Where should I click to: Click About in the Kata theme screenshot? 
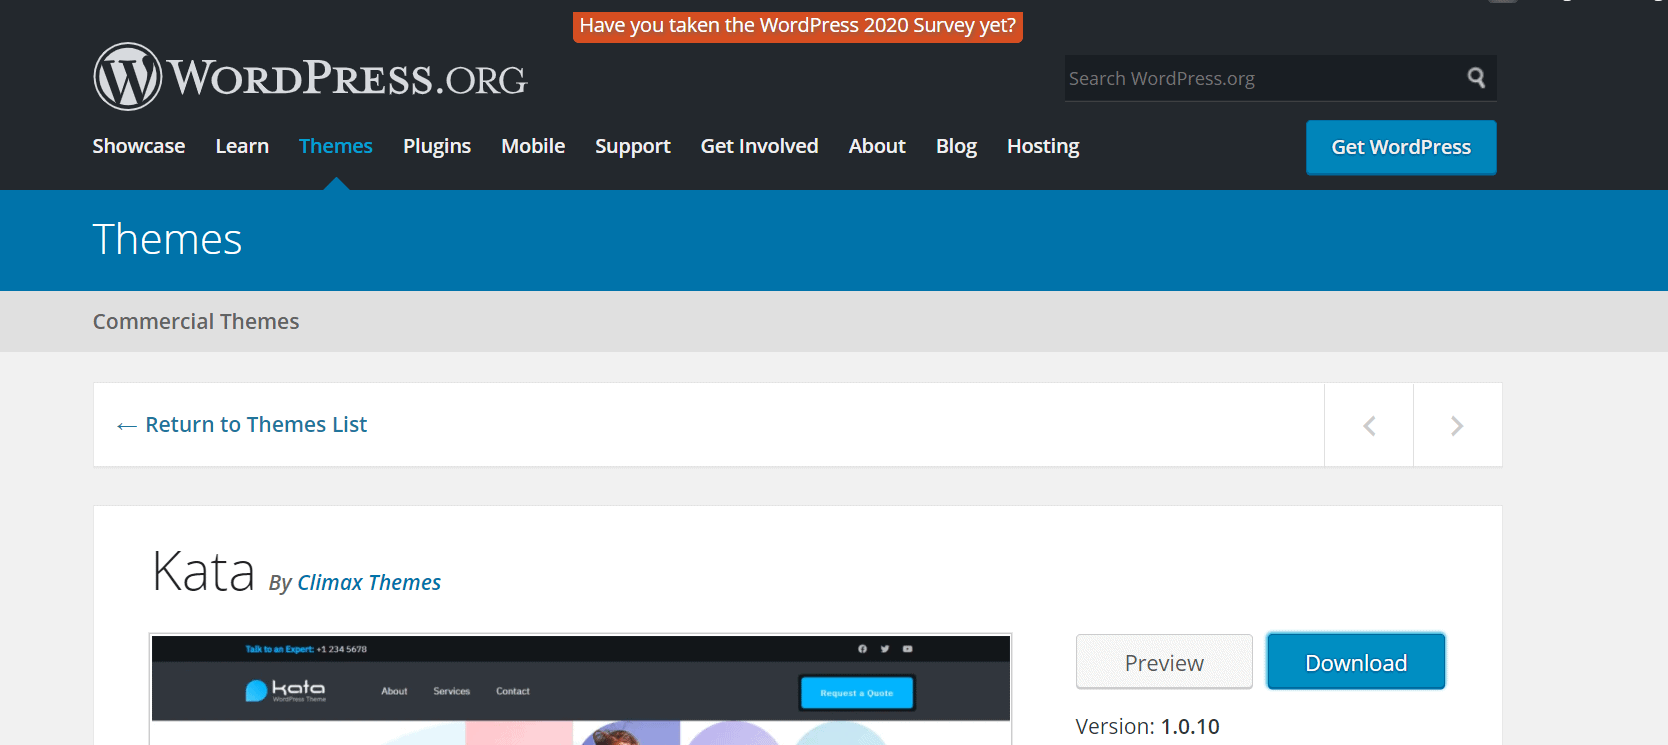pyautogui.click(x=394, y=691)
